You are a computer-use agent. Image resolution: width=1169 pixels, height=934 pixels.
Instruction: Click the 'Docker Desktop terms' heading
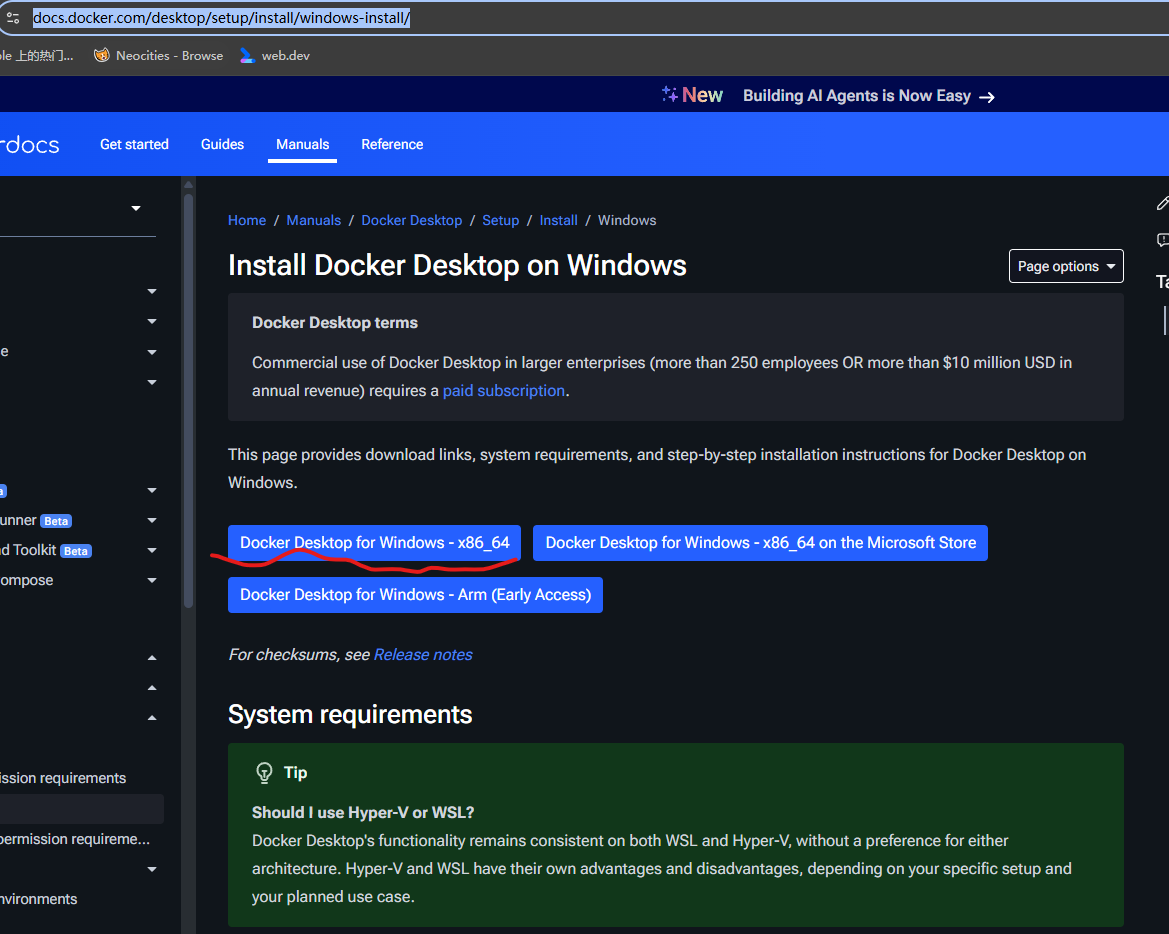(335, 323)
